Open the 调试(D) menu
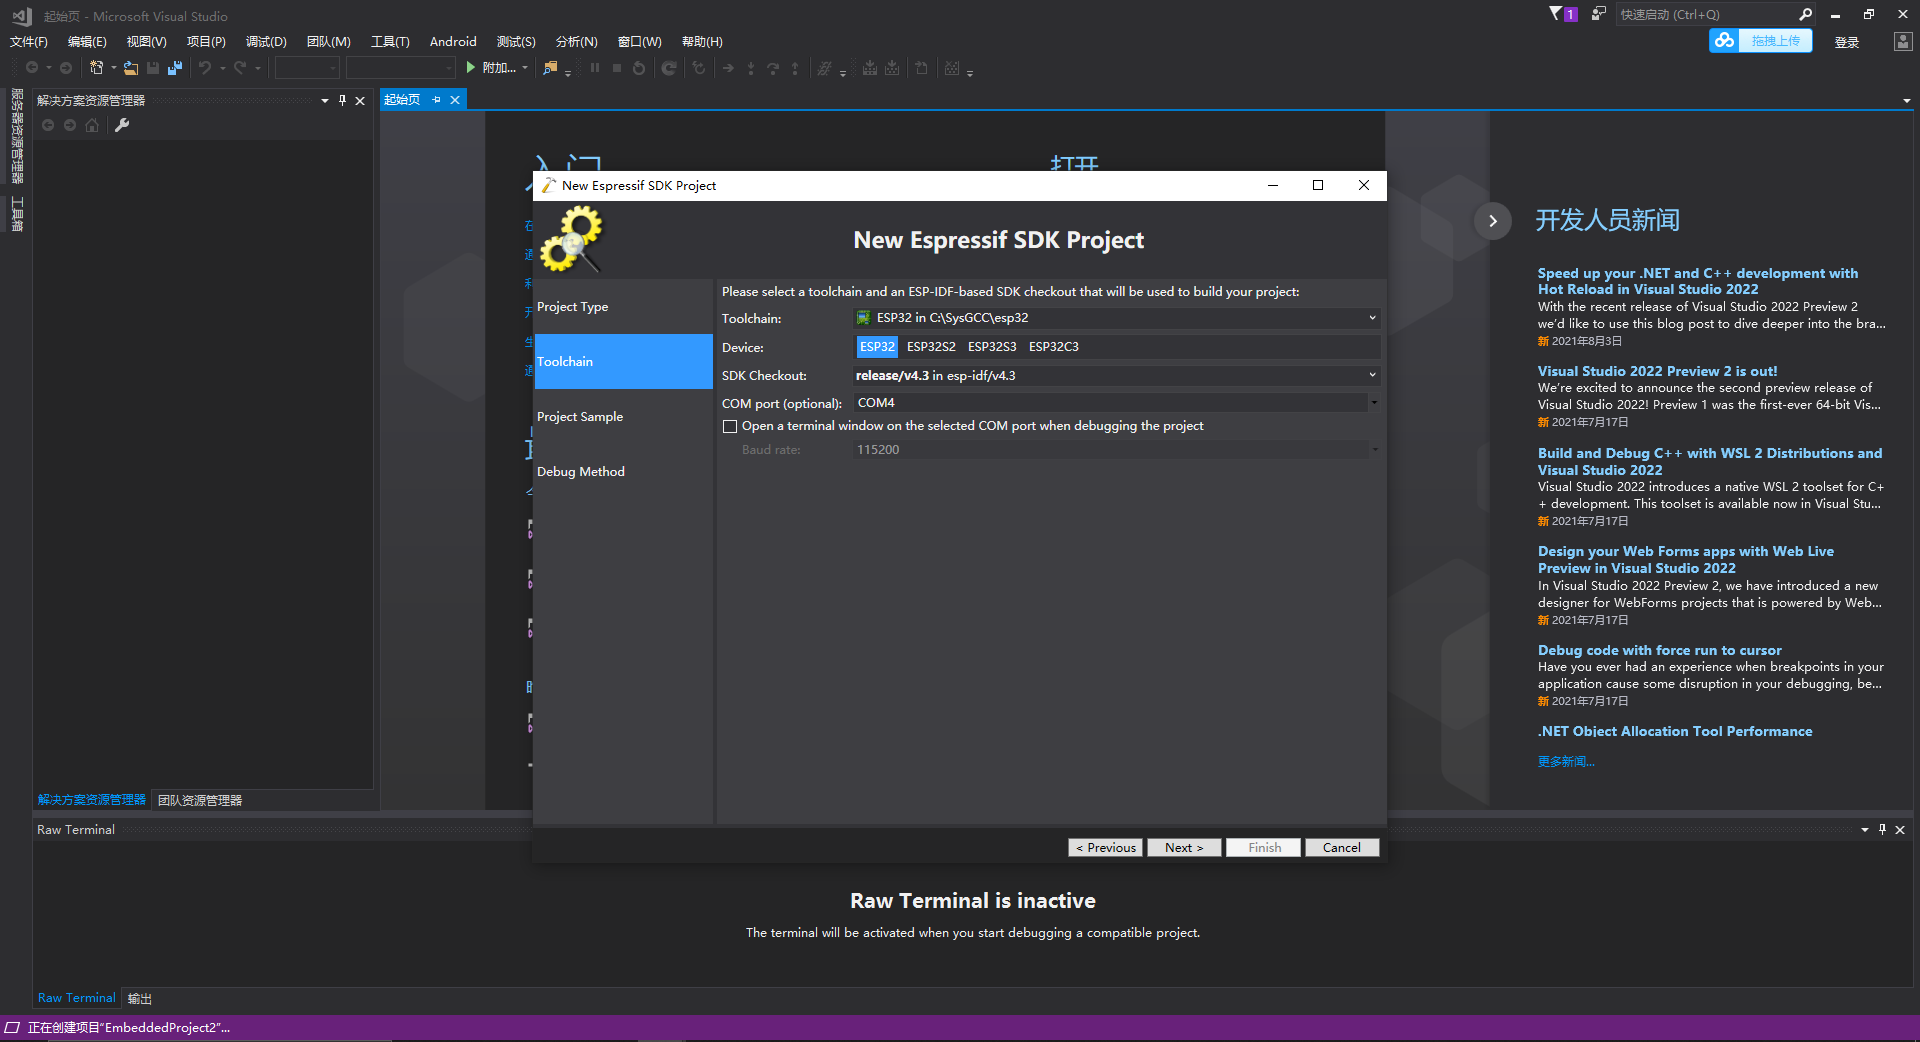1920x1042 pixels. coord(266,41)
